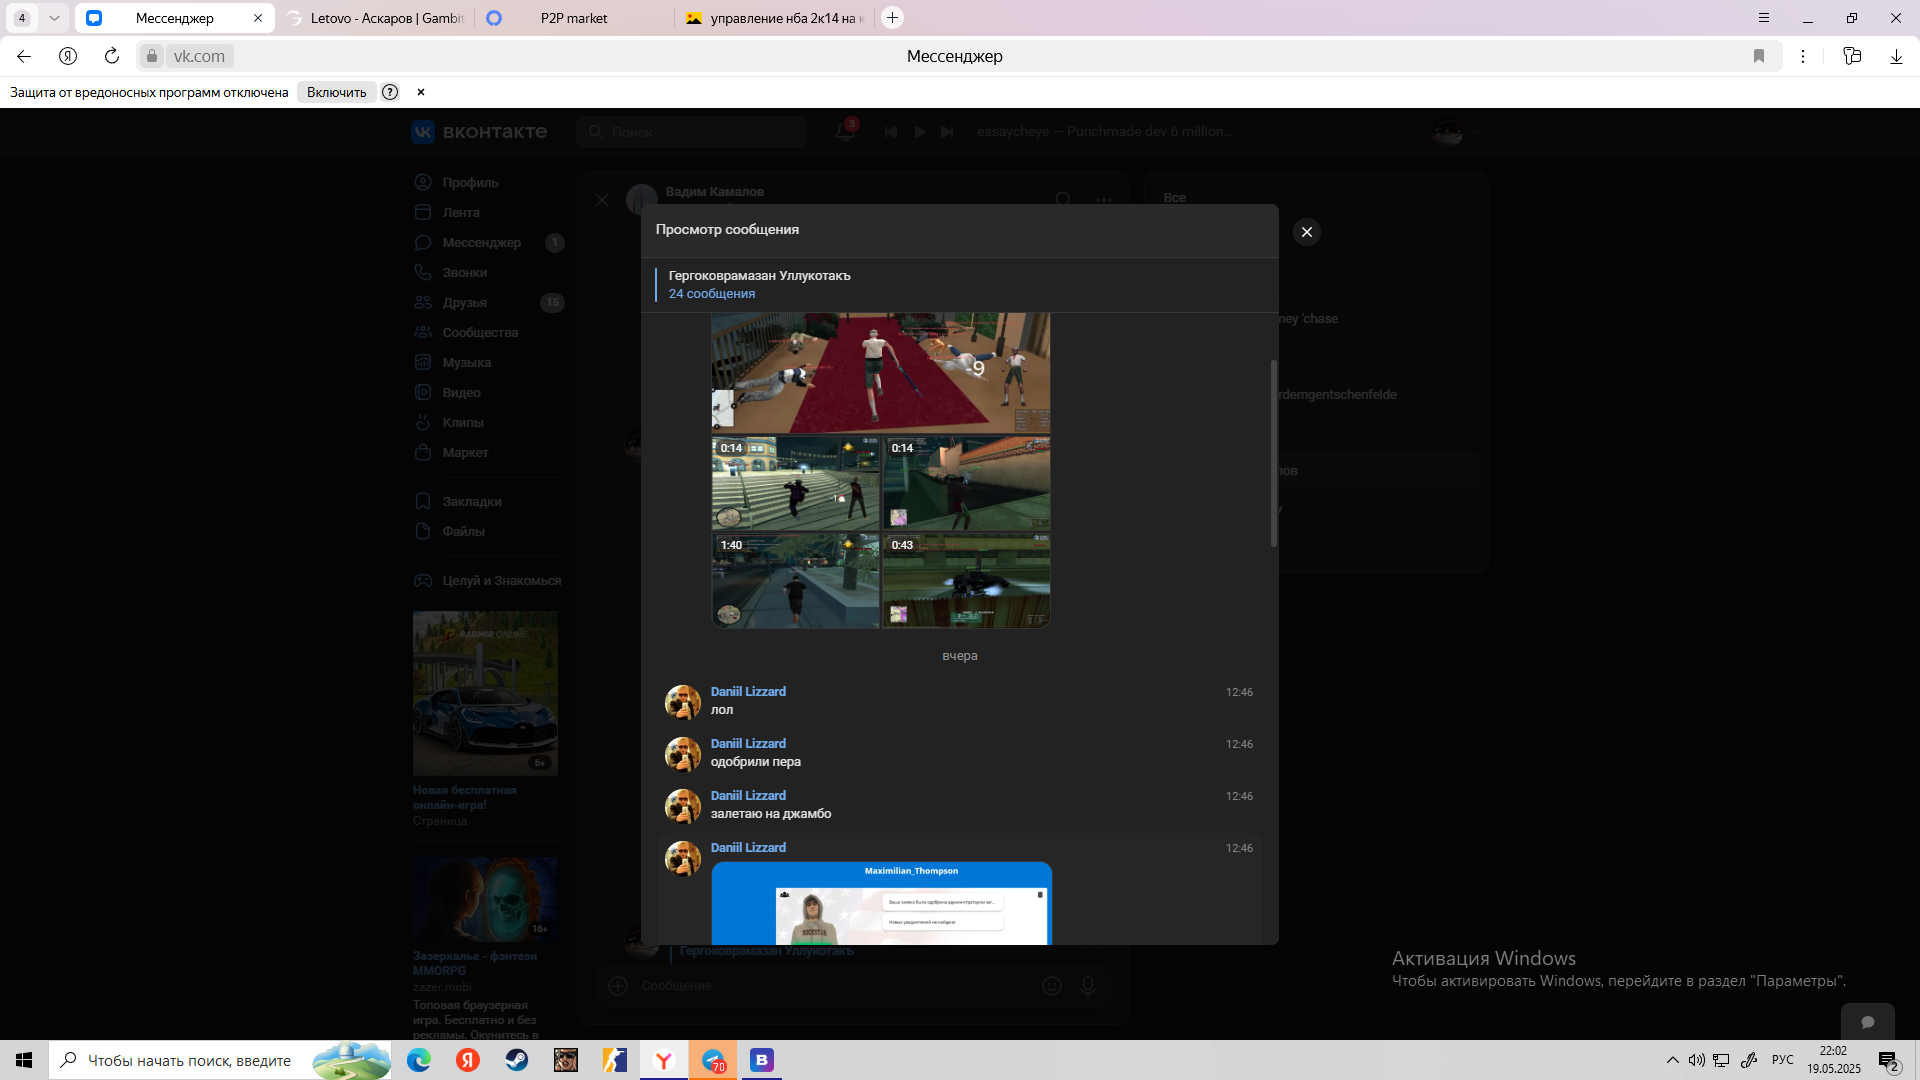The image size is (1920, 1080).
Task: Open the 1:40 video thumbnail
Action: (795, 581)
